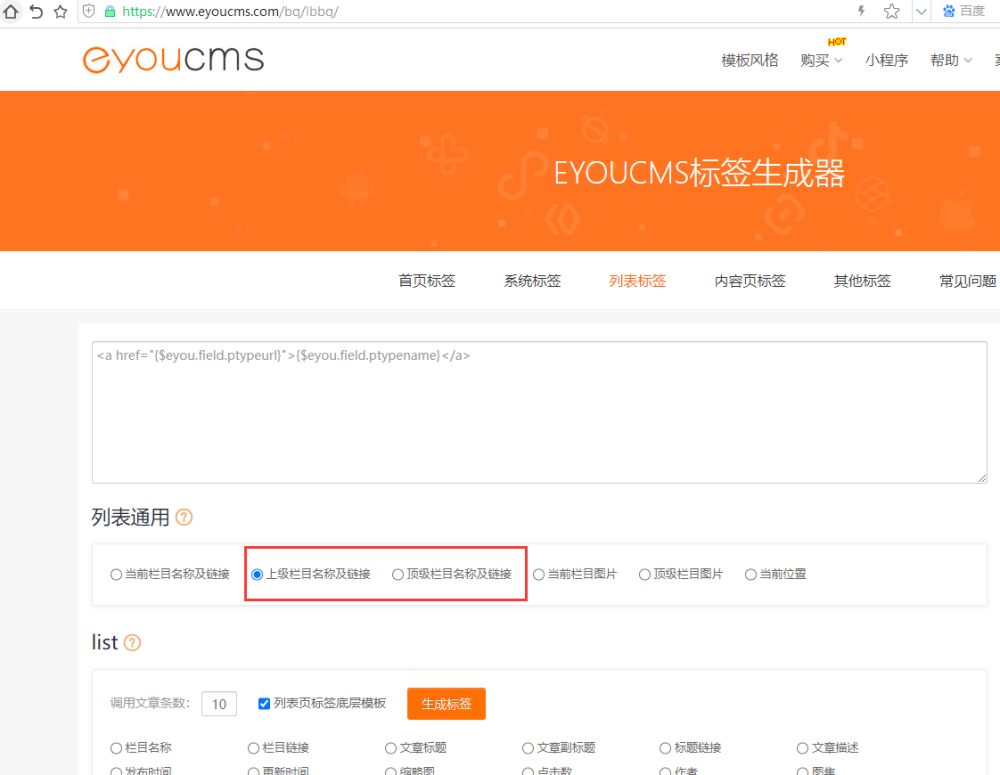Select the 文章标题 radio button
The height and width of the screenshot is (775, 1000).
coord(391,748)
